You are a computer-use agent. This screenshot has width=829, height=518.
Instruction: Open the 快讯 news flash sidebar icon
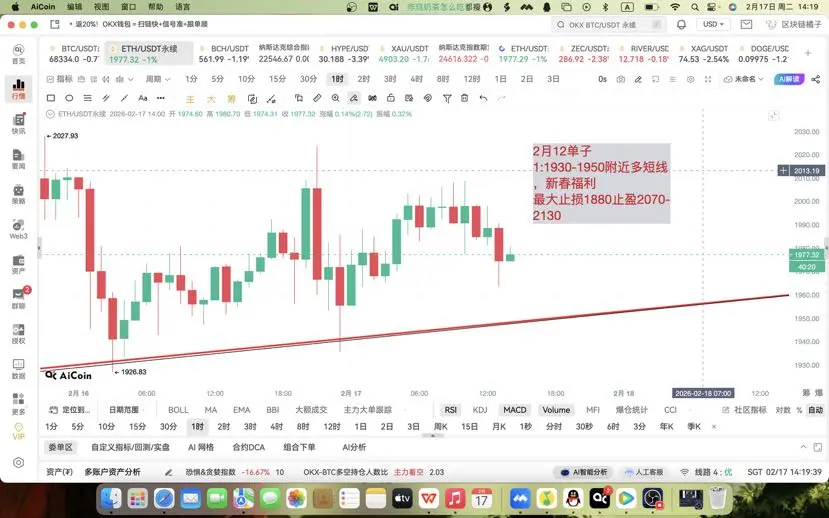(19, 123)
